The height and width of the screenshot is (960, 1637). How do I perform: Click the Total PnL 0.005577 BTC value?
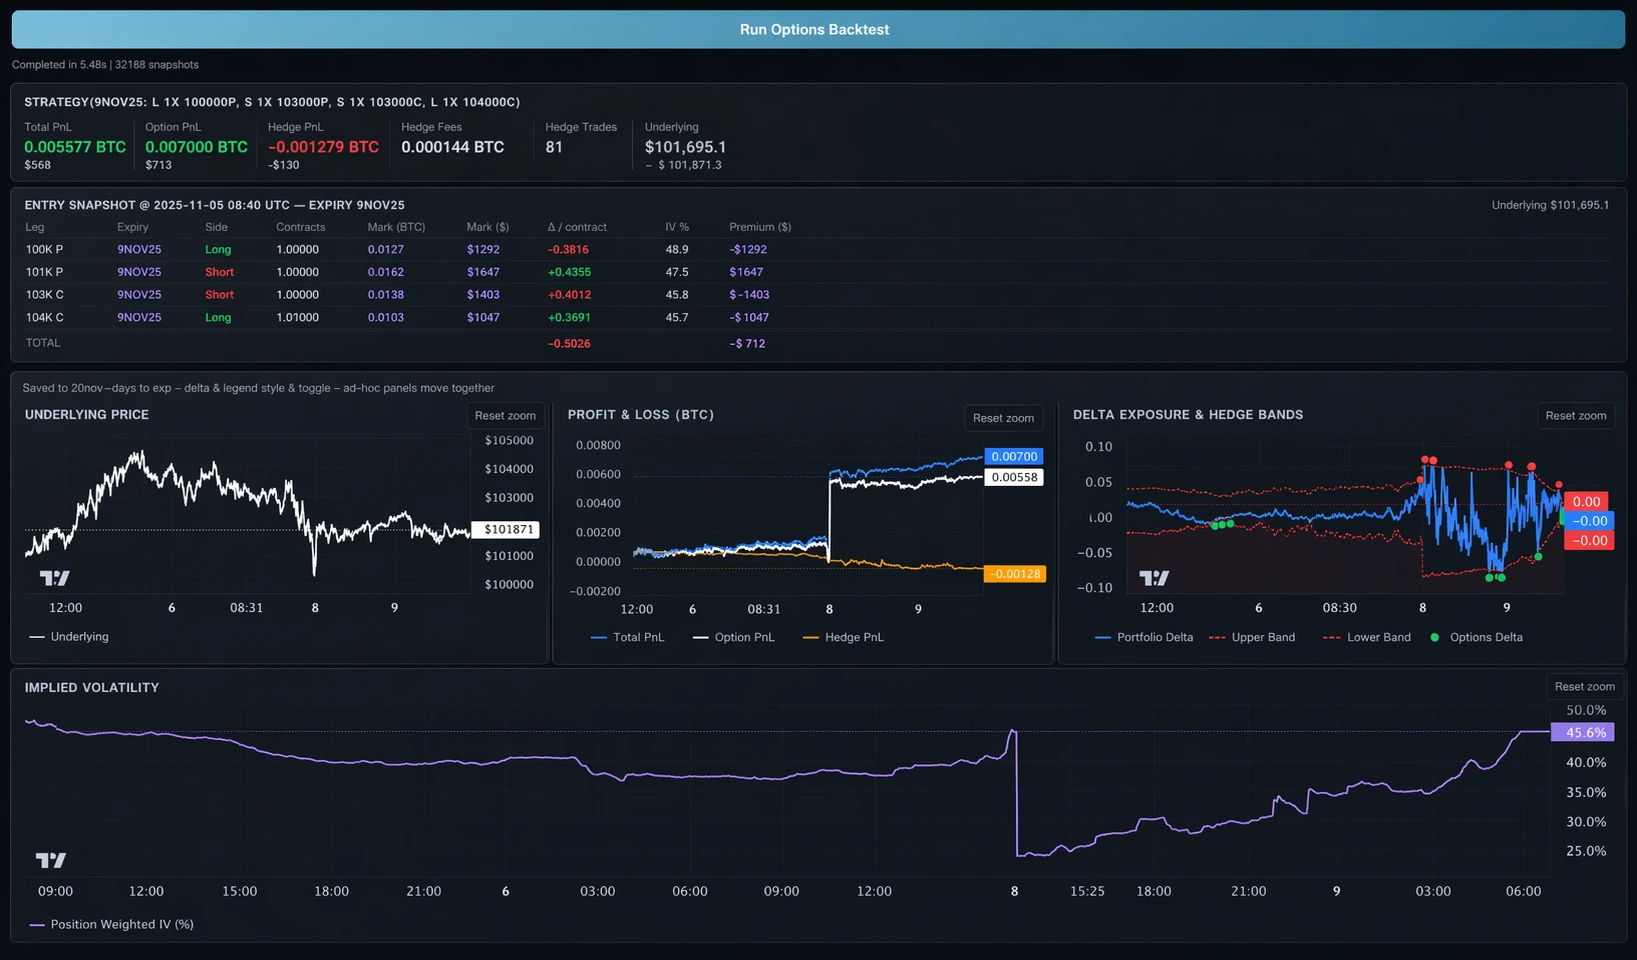point(75,147)
